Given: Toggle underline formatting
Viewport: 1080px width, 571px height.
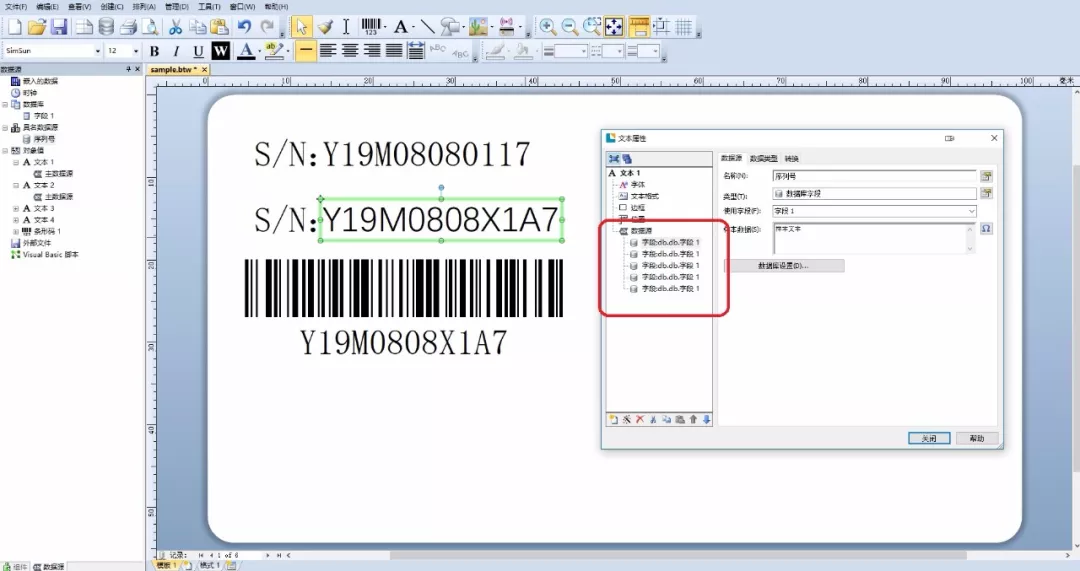Looking at the screenshot, I should tap(198, 51).
